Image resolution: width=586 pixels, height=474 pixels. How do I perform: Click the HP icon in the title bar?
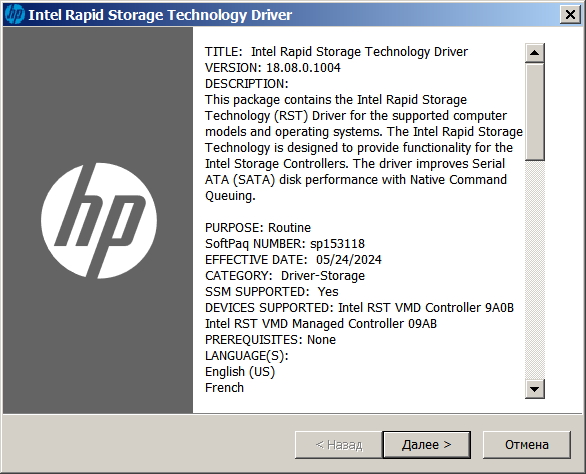15,15
